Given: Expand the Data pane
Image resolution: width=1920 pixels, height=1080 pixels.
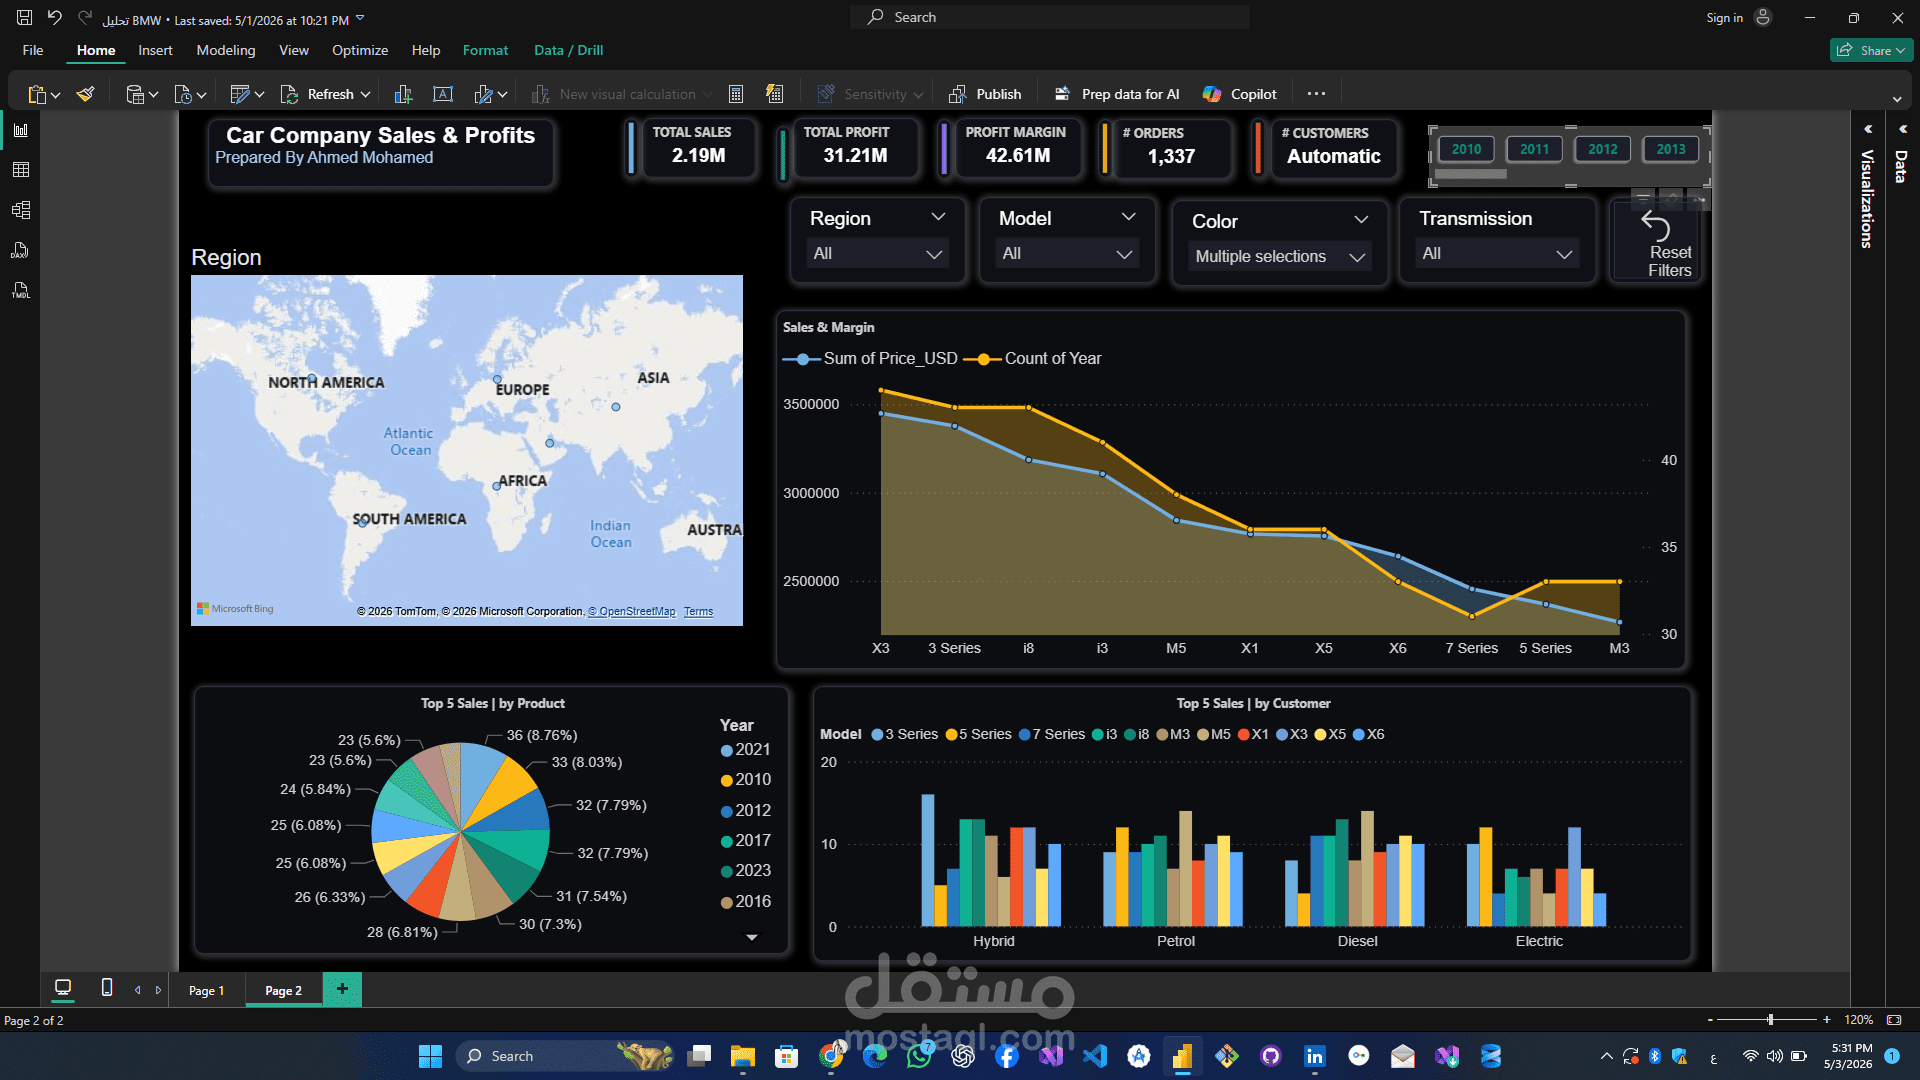Looking at the screenshot, I should click(1902, 129).
